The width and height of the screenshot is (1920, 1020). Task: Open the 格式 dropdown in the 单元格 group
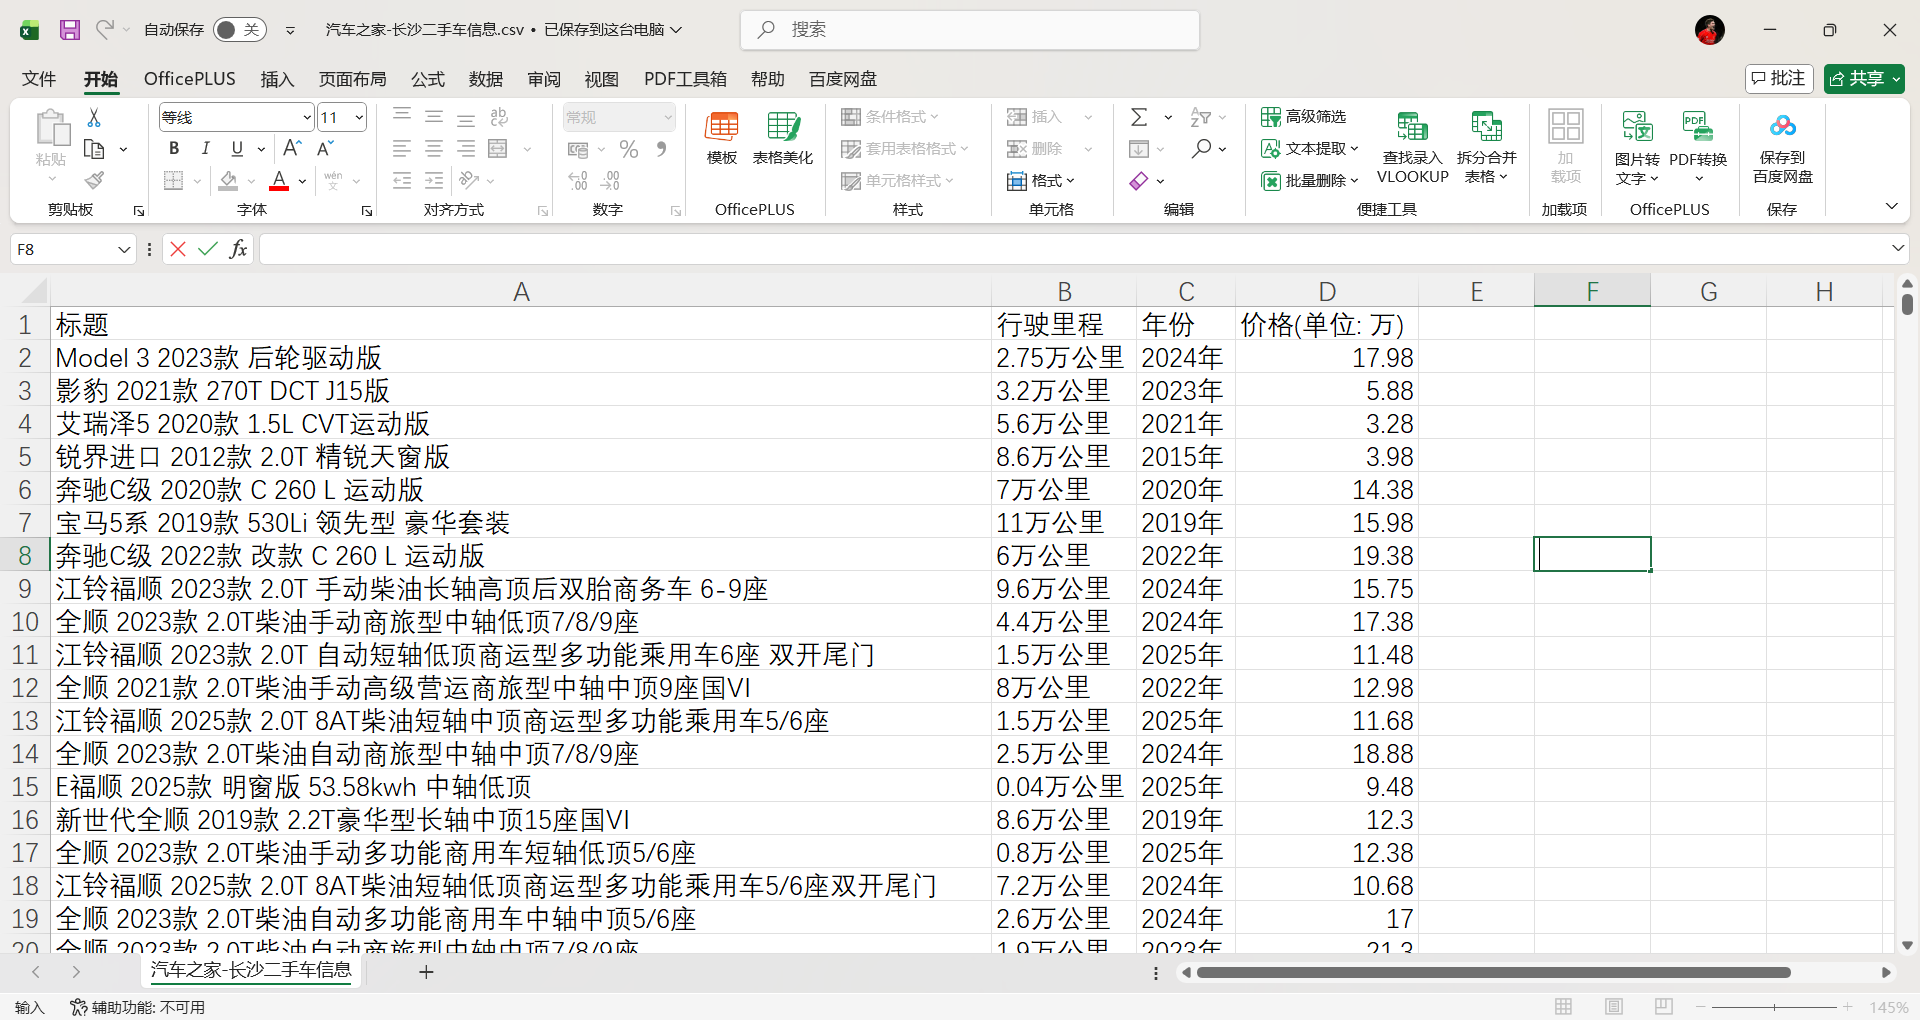point(1040,181)
